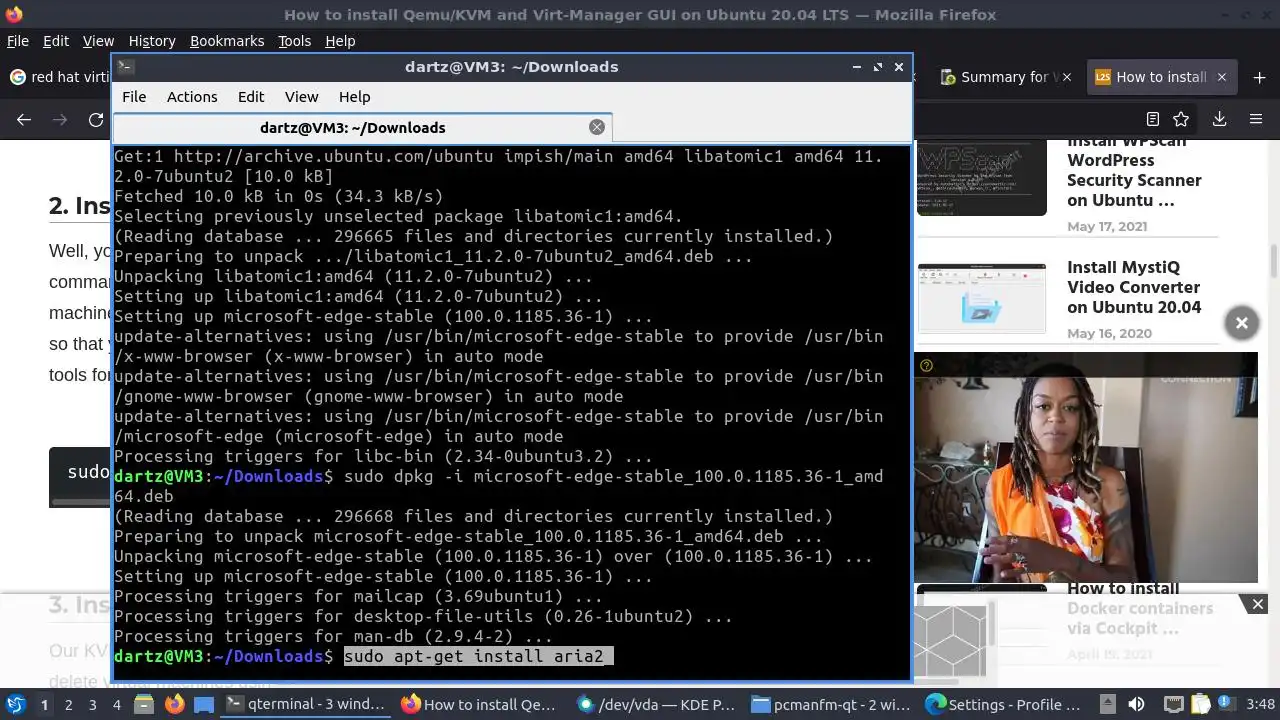
Task: Open Firefox File menu
Action: pos(18,41)
